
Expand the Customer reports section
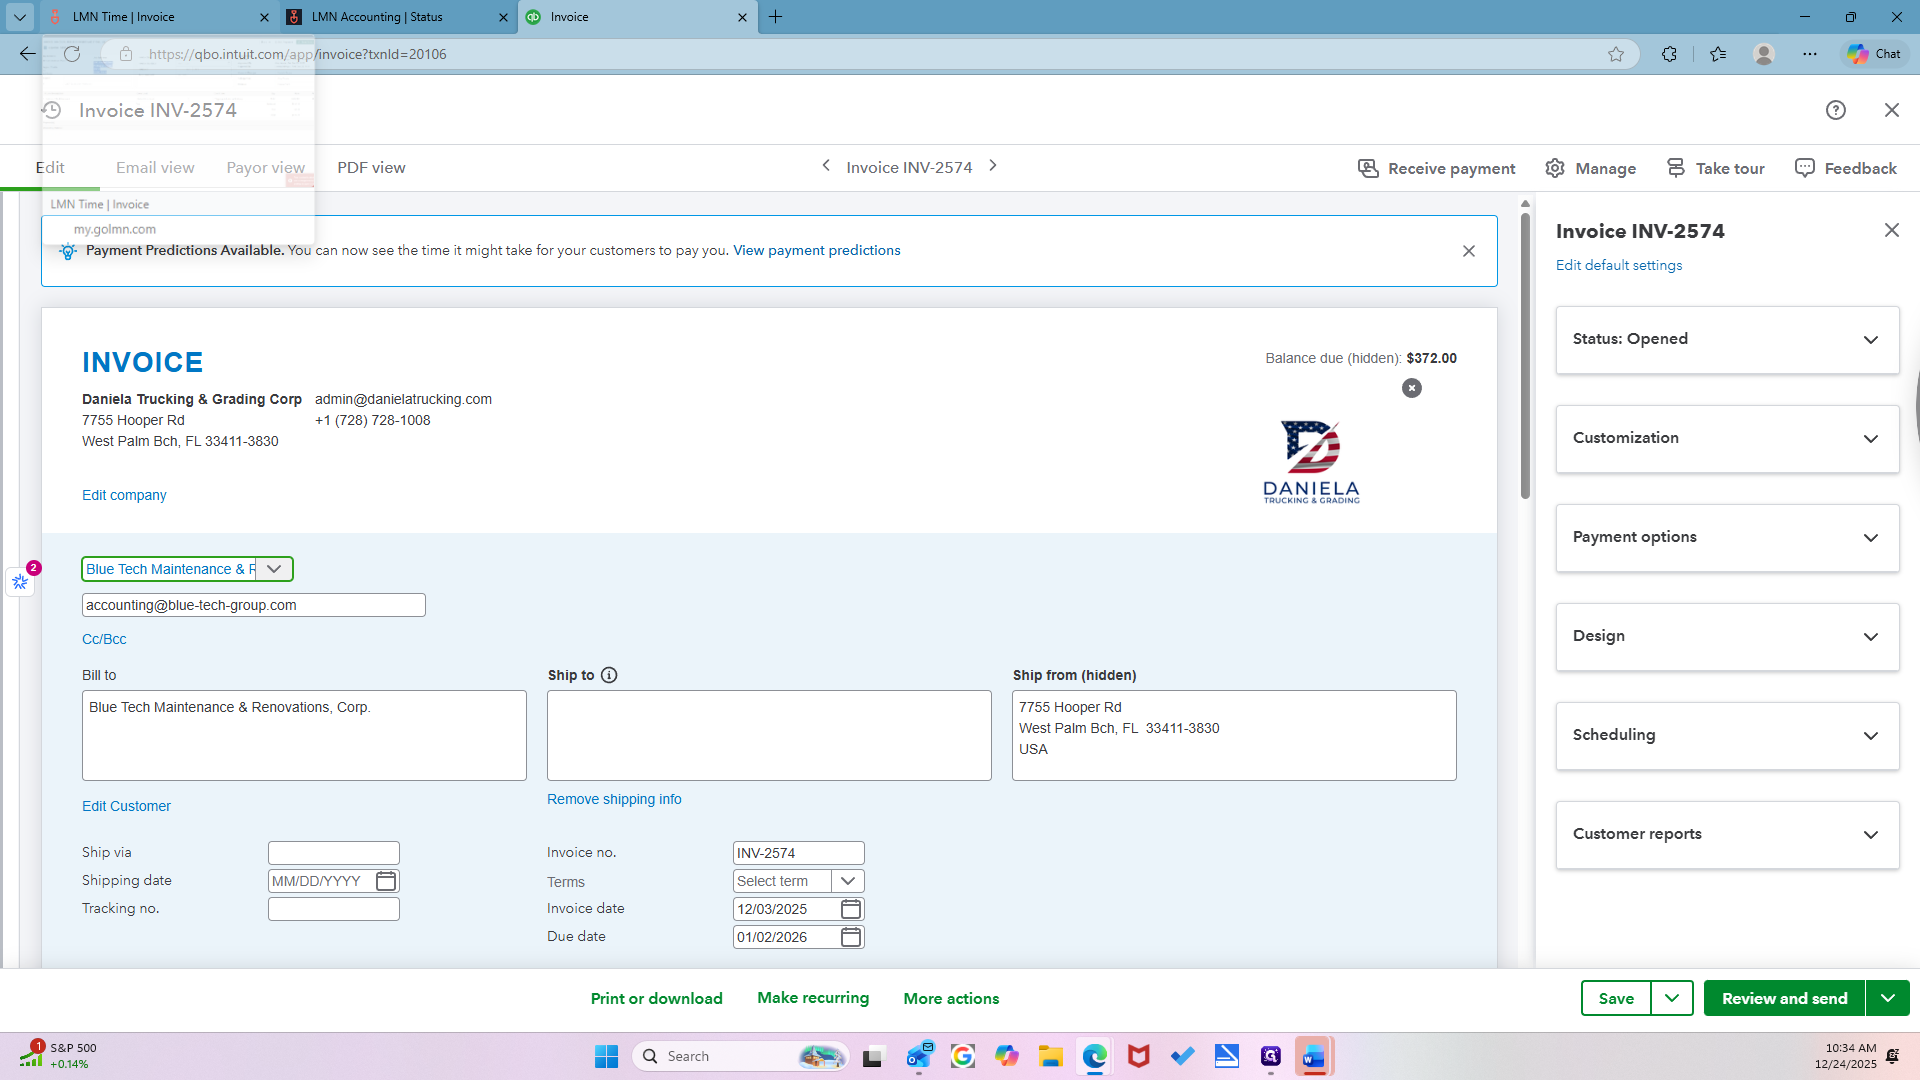click(x=1727, y=835)
